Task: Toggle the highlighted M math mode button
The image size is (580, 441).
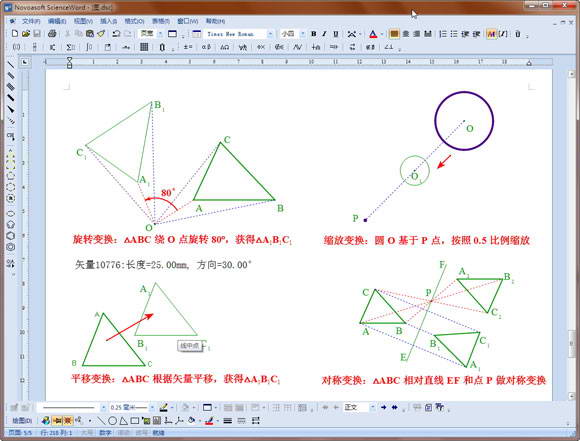Action: [491, 34]
